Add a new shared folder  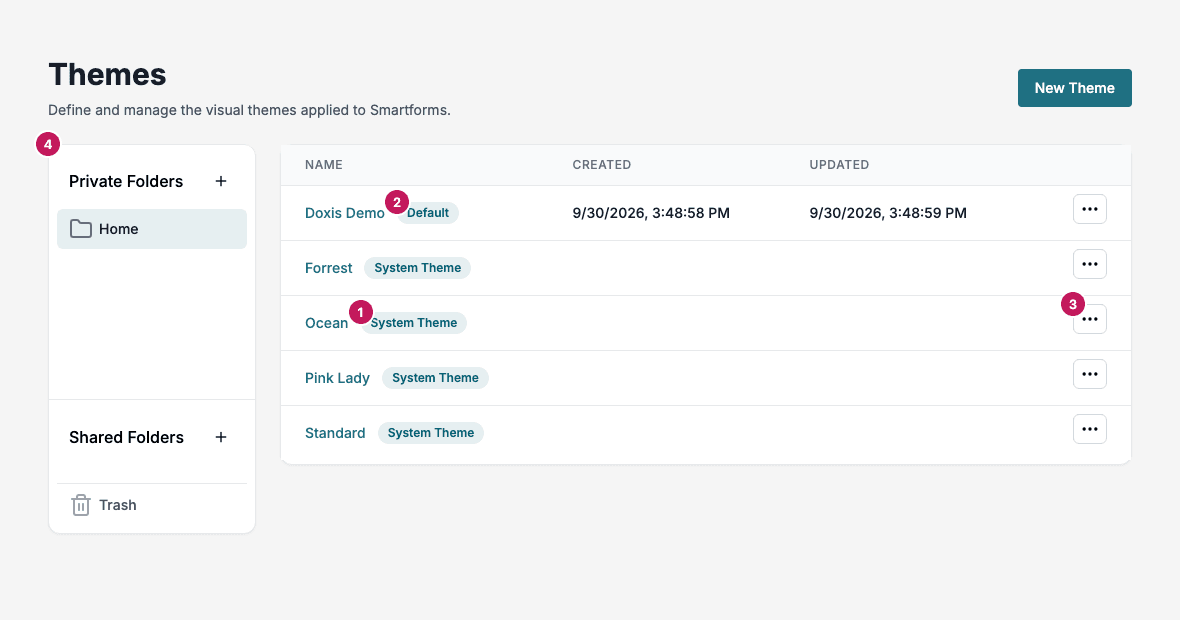[x=220, y=437]
